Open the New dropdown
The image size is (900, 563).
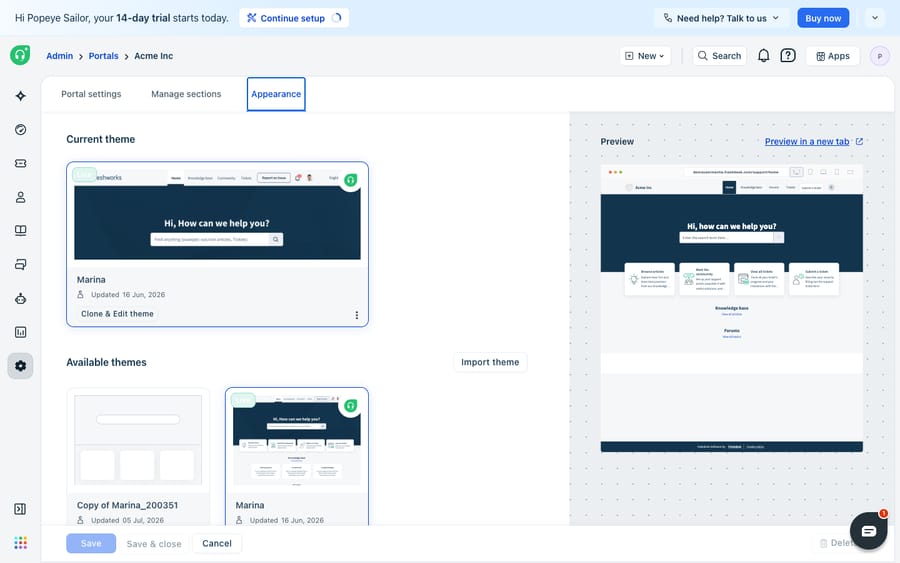coord(645,56)
